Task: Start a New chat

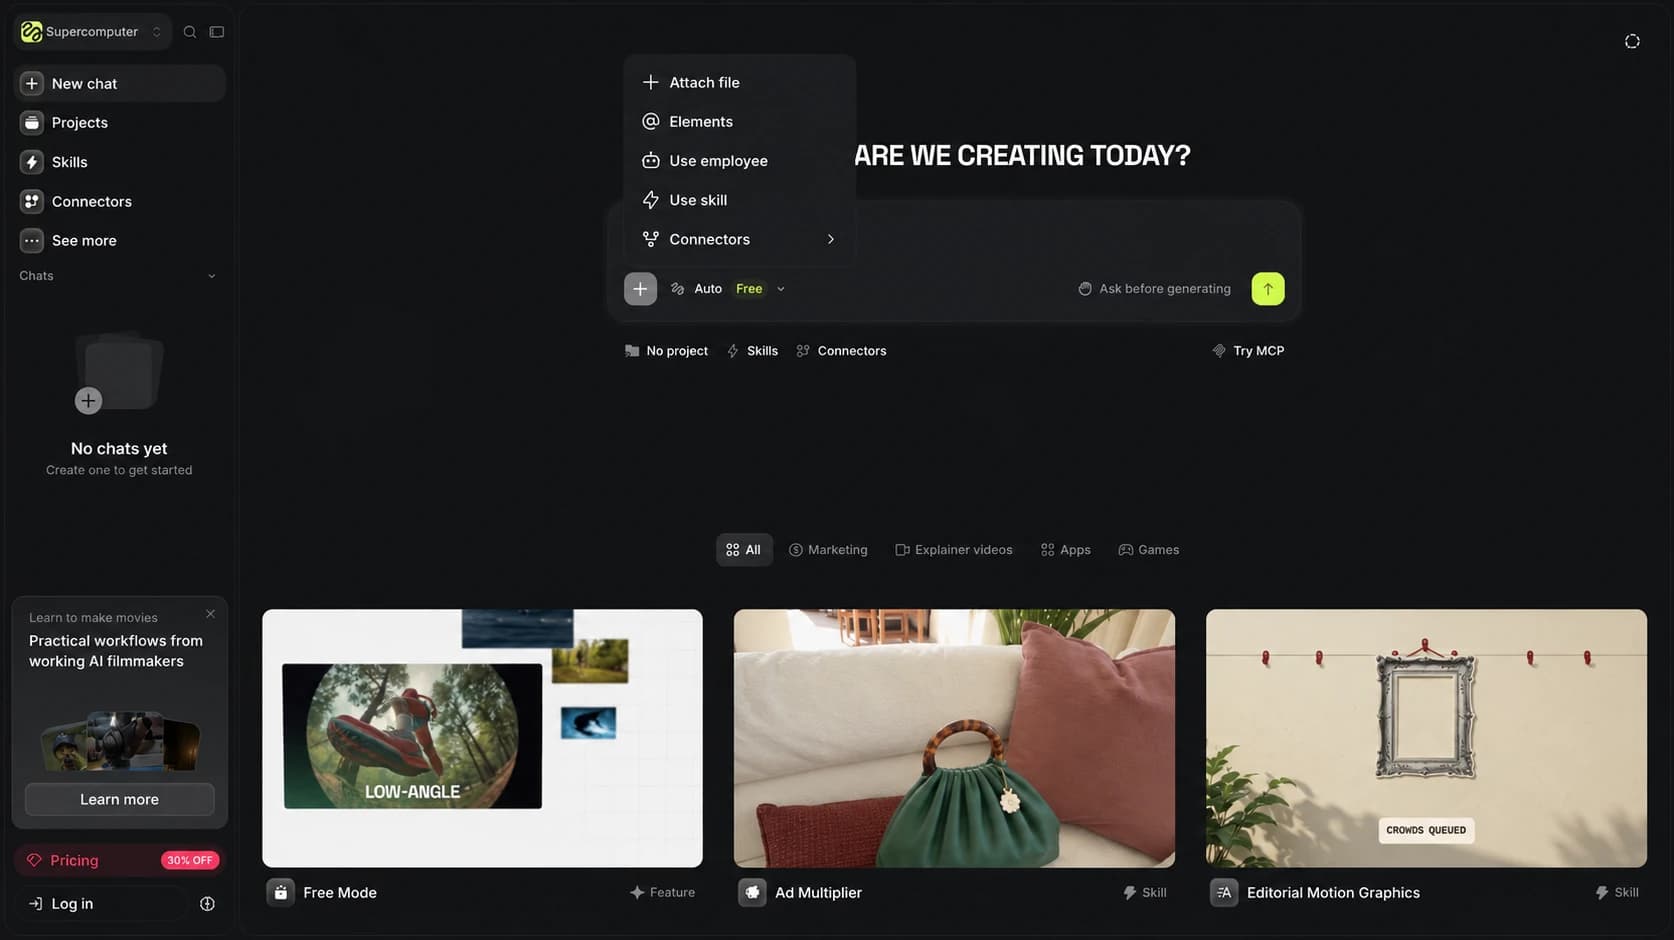Action: 120,84
